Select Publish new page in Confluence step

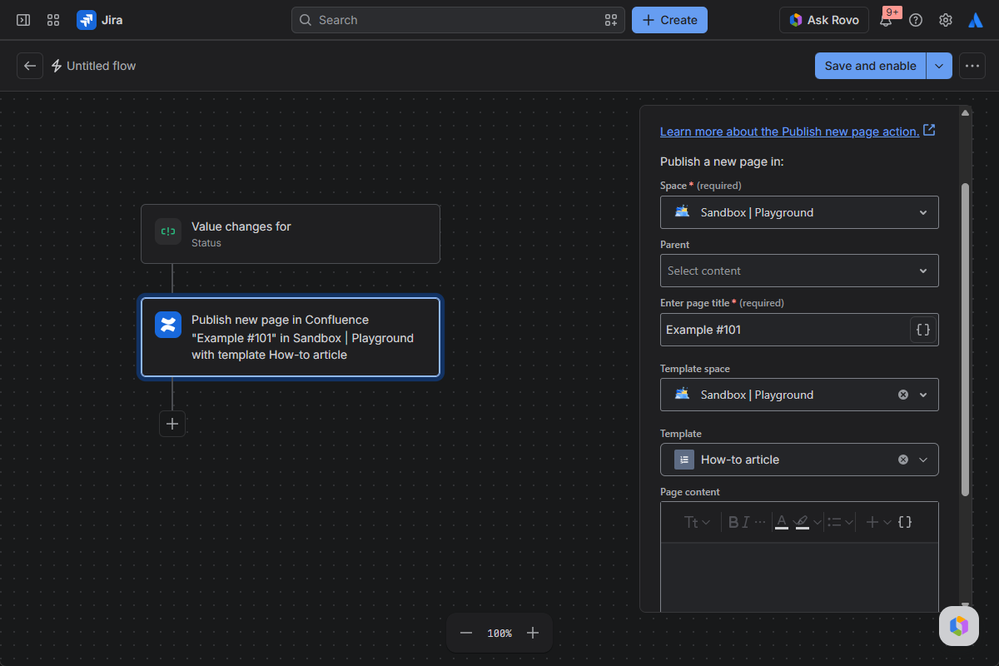tap(291, 337)
